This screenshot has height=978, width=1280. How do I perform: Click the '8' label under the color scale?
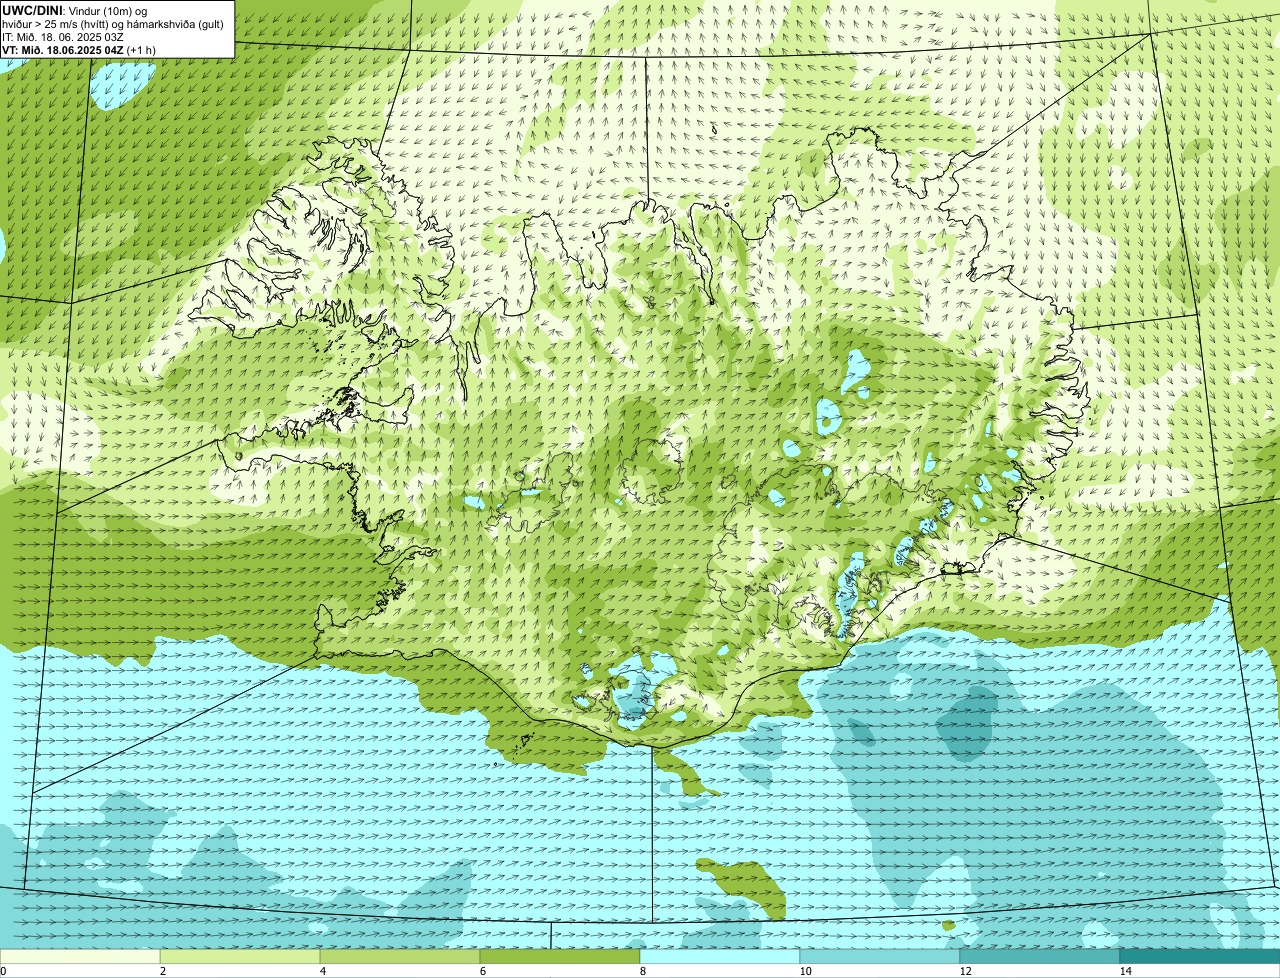click(642, 971)
